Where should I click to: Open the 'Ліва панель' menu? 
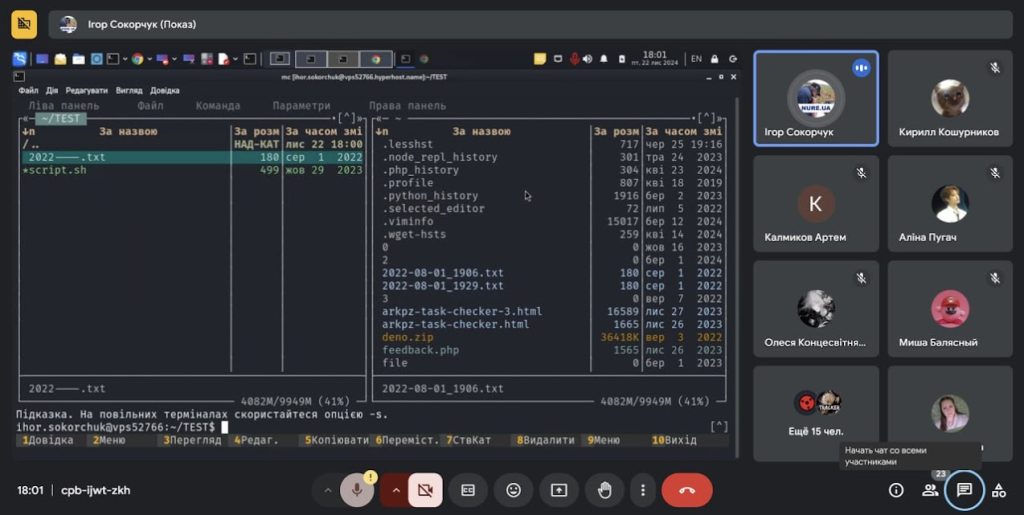pos(64,105)
